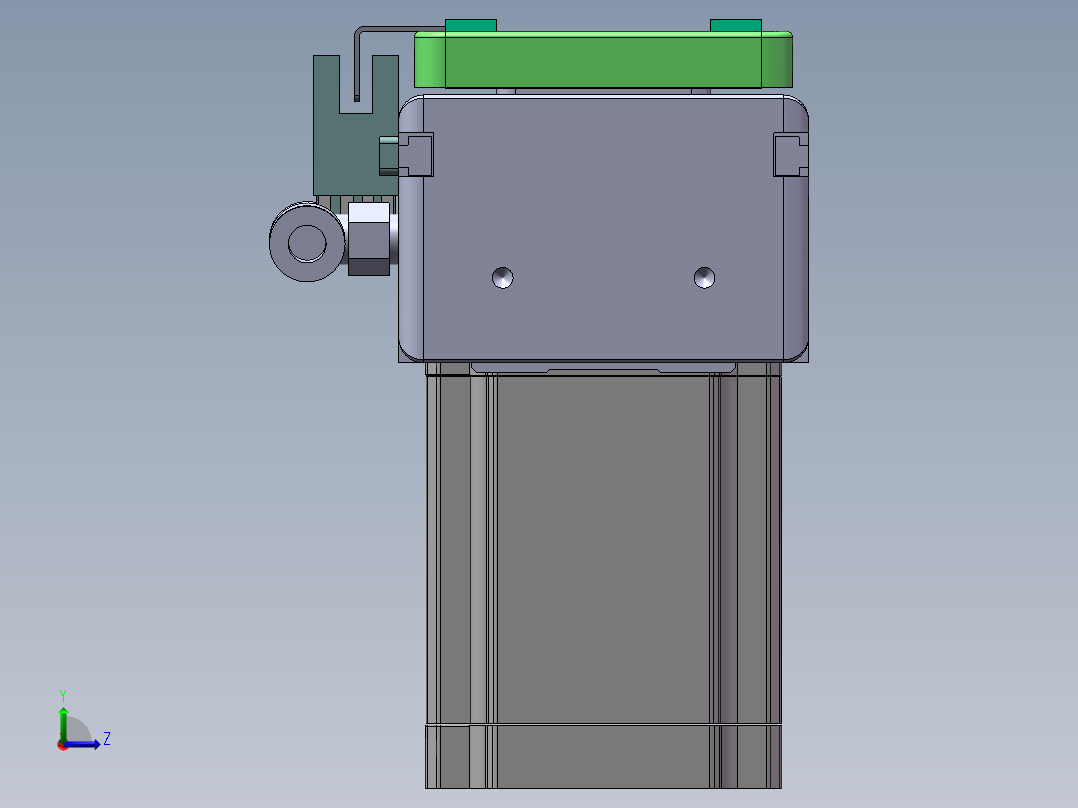Click the blue Z axis arrow on the triad
This screenshot has width=1078, height=808.
click(82, 744)
